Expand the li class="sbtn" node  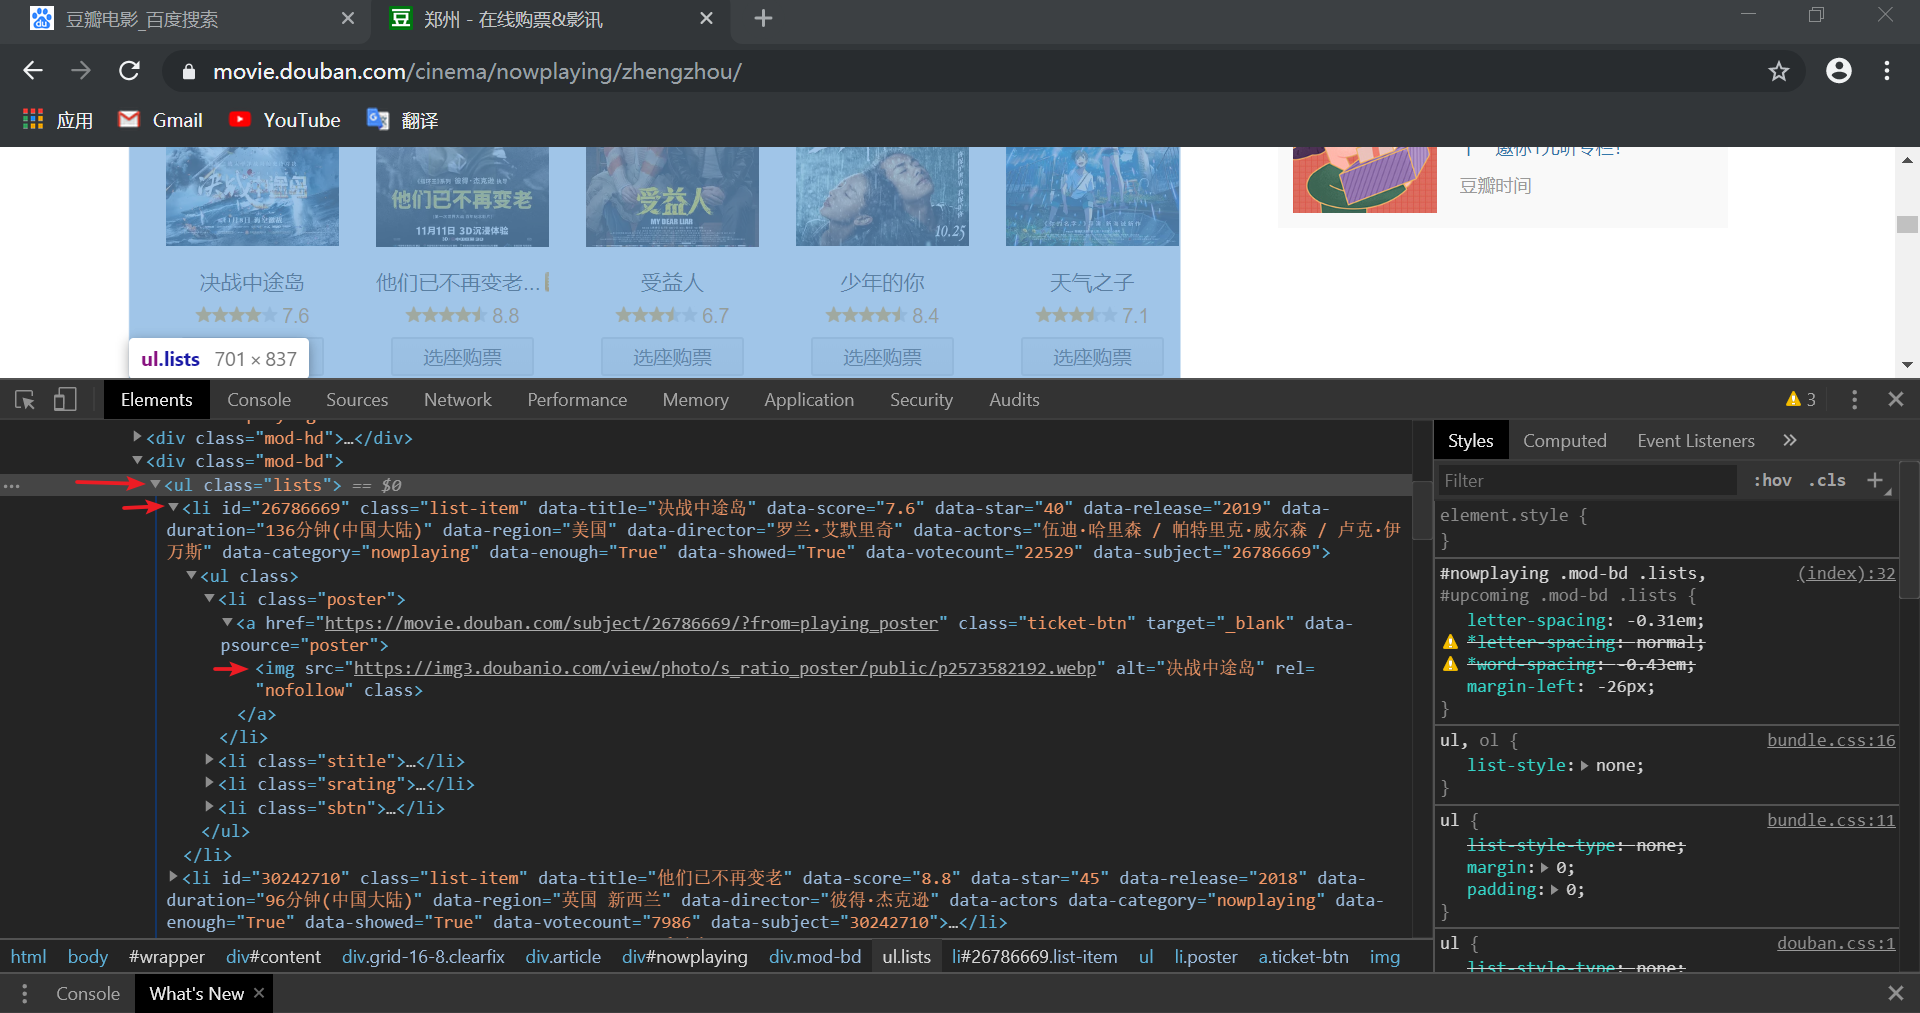[210, 807]
